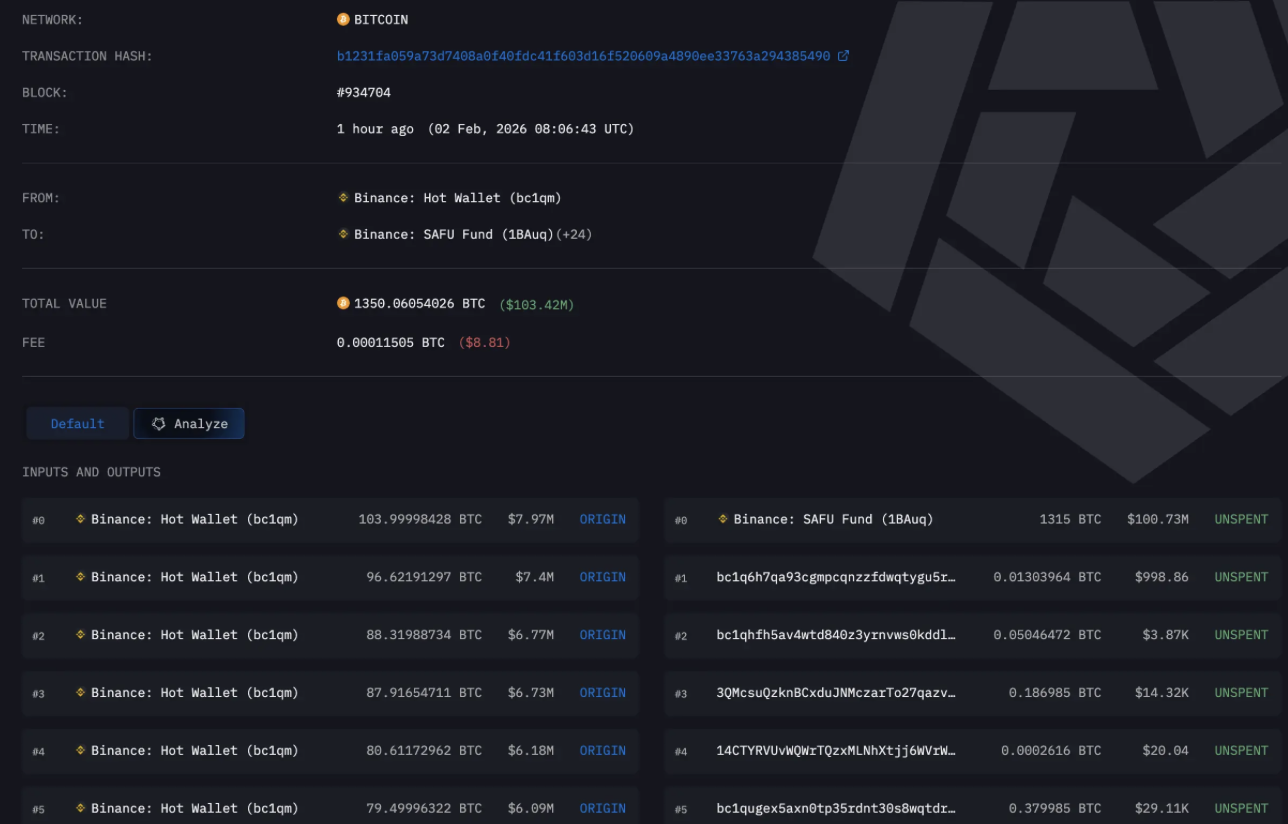Image resolution: width=1288 pixels, height=824 pixels.
Task: Click ORIGIN link on input #3
Action: 602,692
